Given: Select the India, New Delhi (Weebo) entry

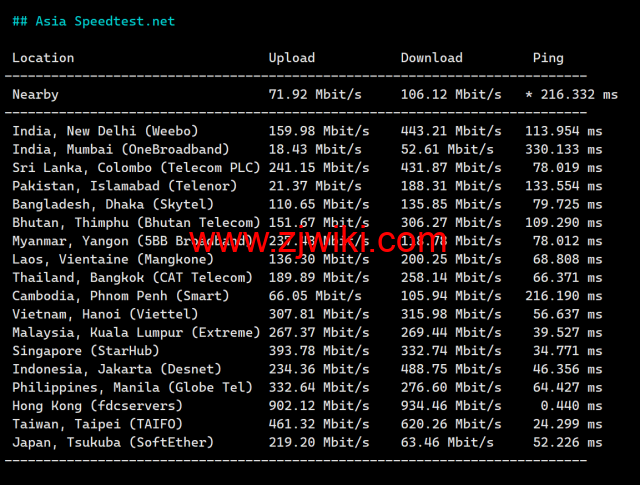Looking at the screenshot, I should coord(105,131).
